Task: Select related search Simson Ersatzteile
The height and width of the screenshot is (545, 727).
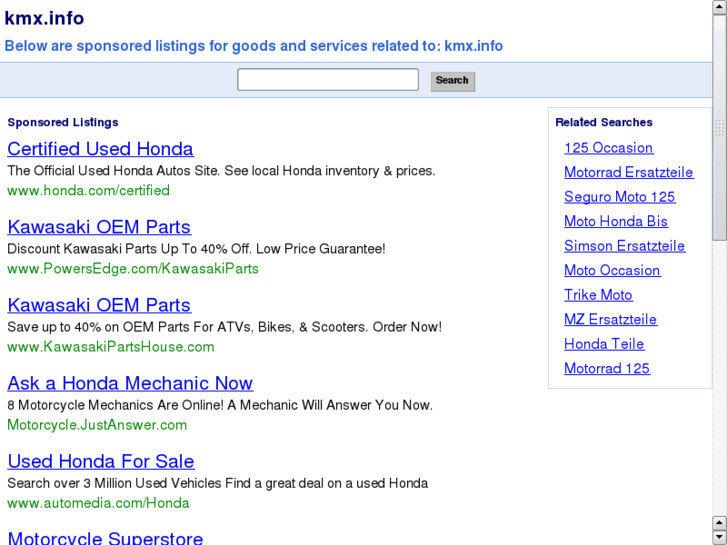Action: (625, 246)
